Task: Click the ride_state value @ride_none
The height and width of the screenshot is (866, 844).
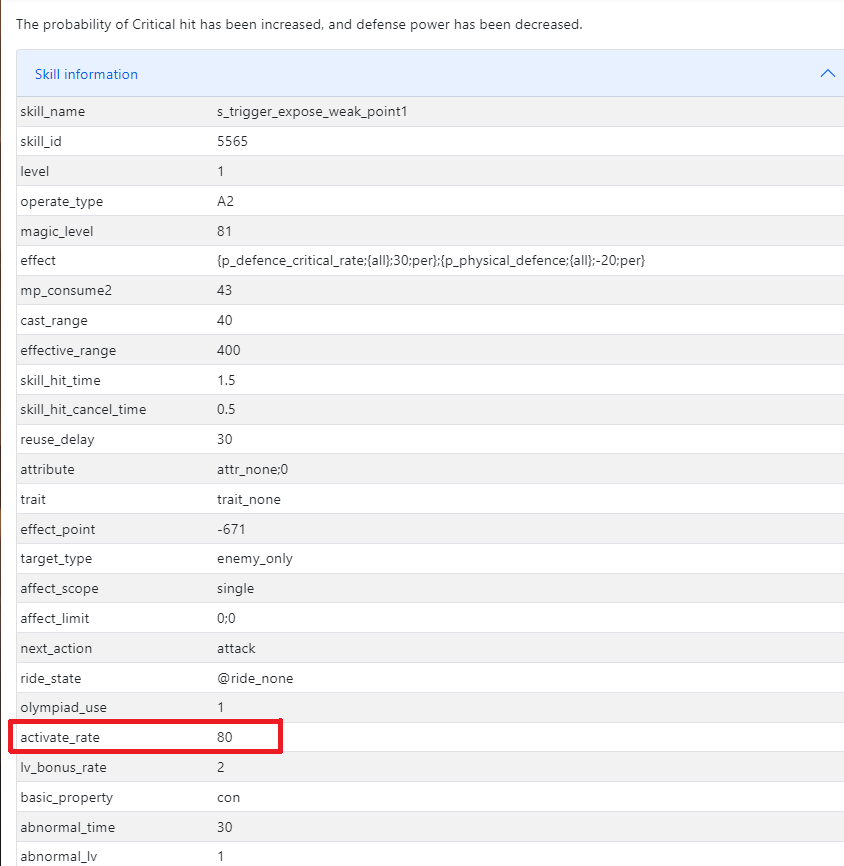Action: [255, 678]
